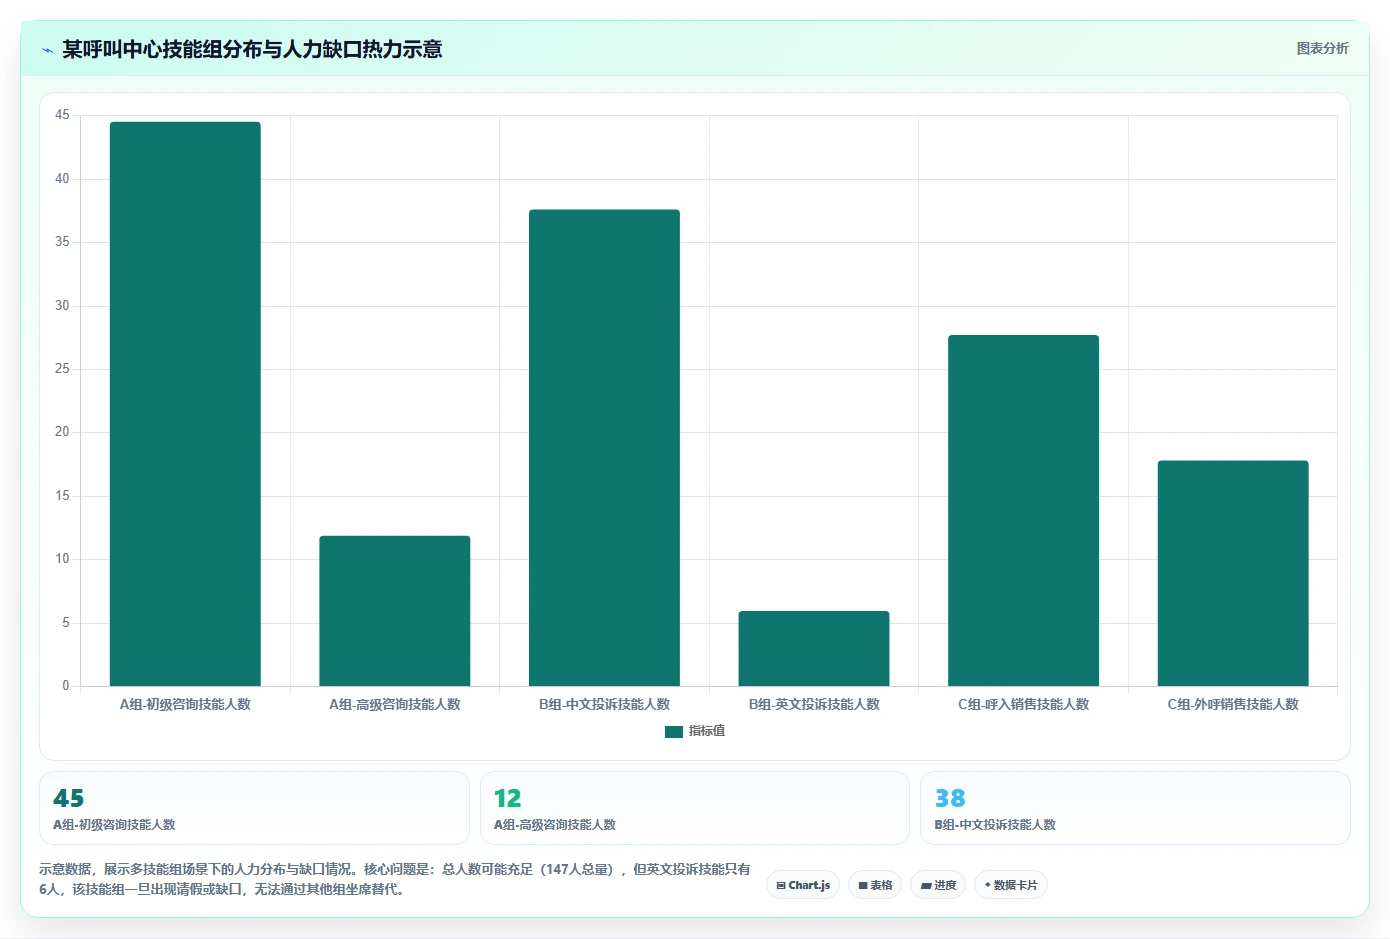Click the y-axis tick value 25
This screenshot has height=939, width=1390.
(x=62, y=369)
